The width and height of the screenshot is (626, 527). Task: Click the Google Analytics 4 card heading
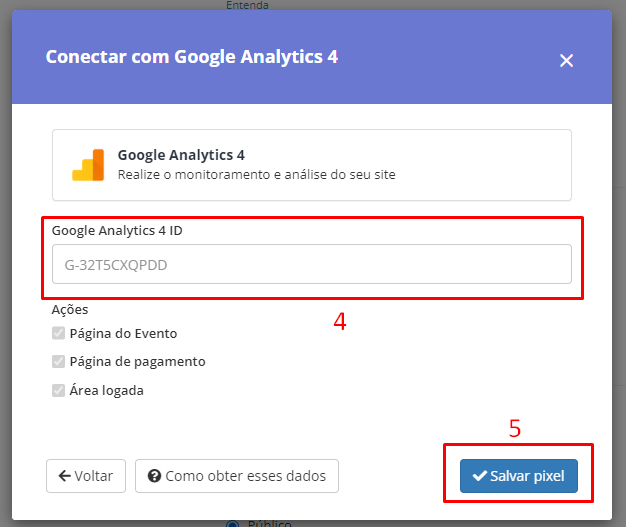coord(181,155)
